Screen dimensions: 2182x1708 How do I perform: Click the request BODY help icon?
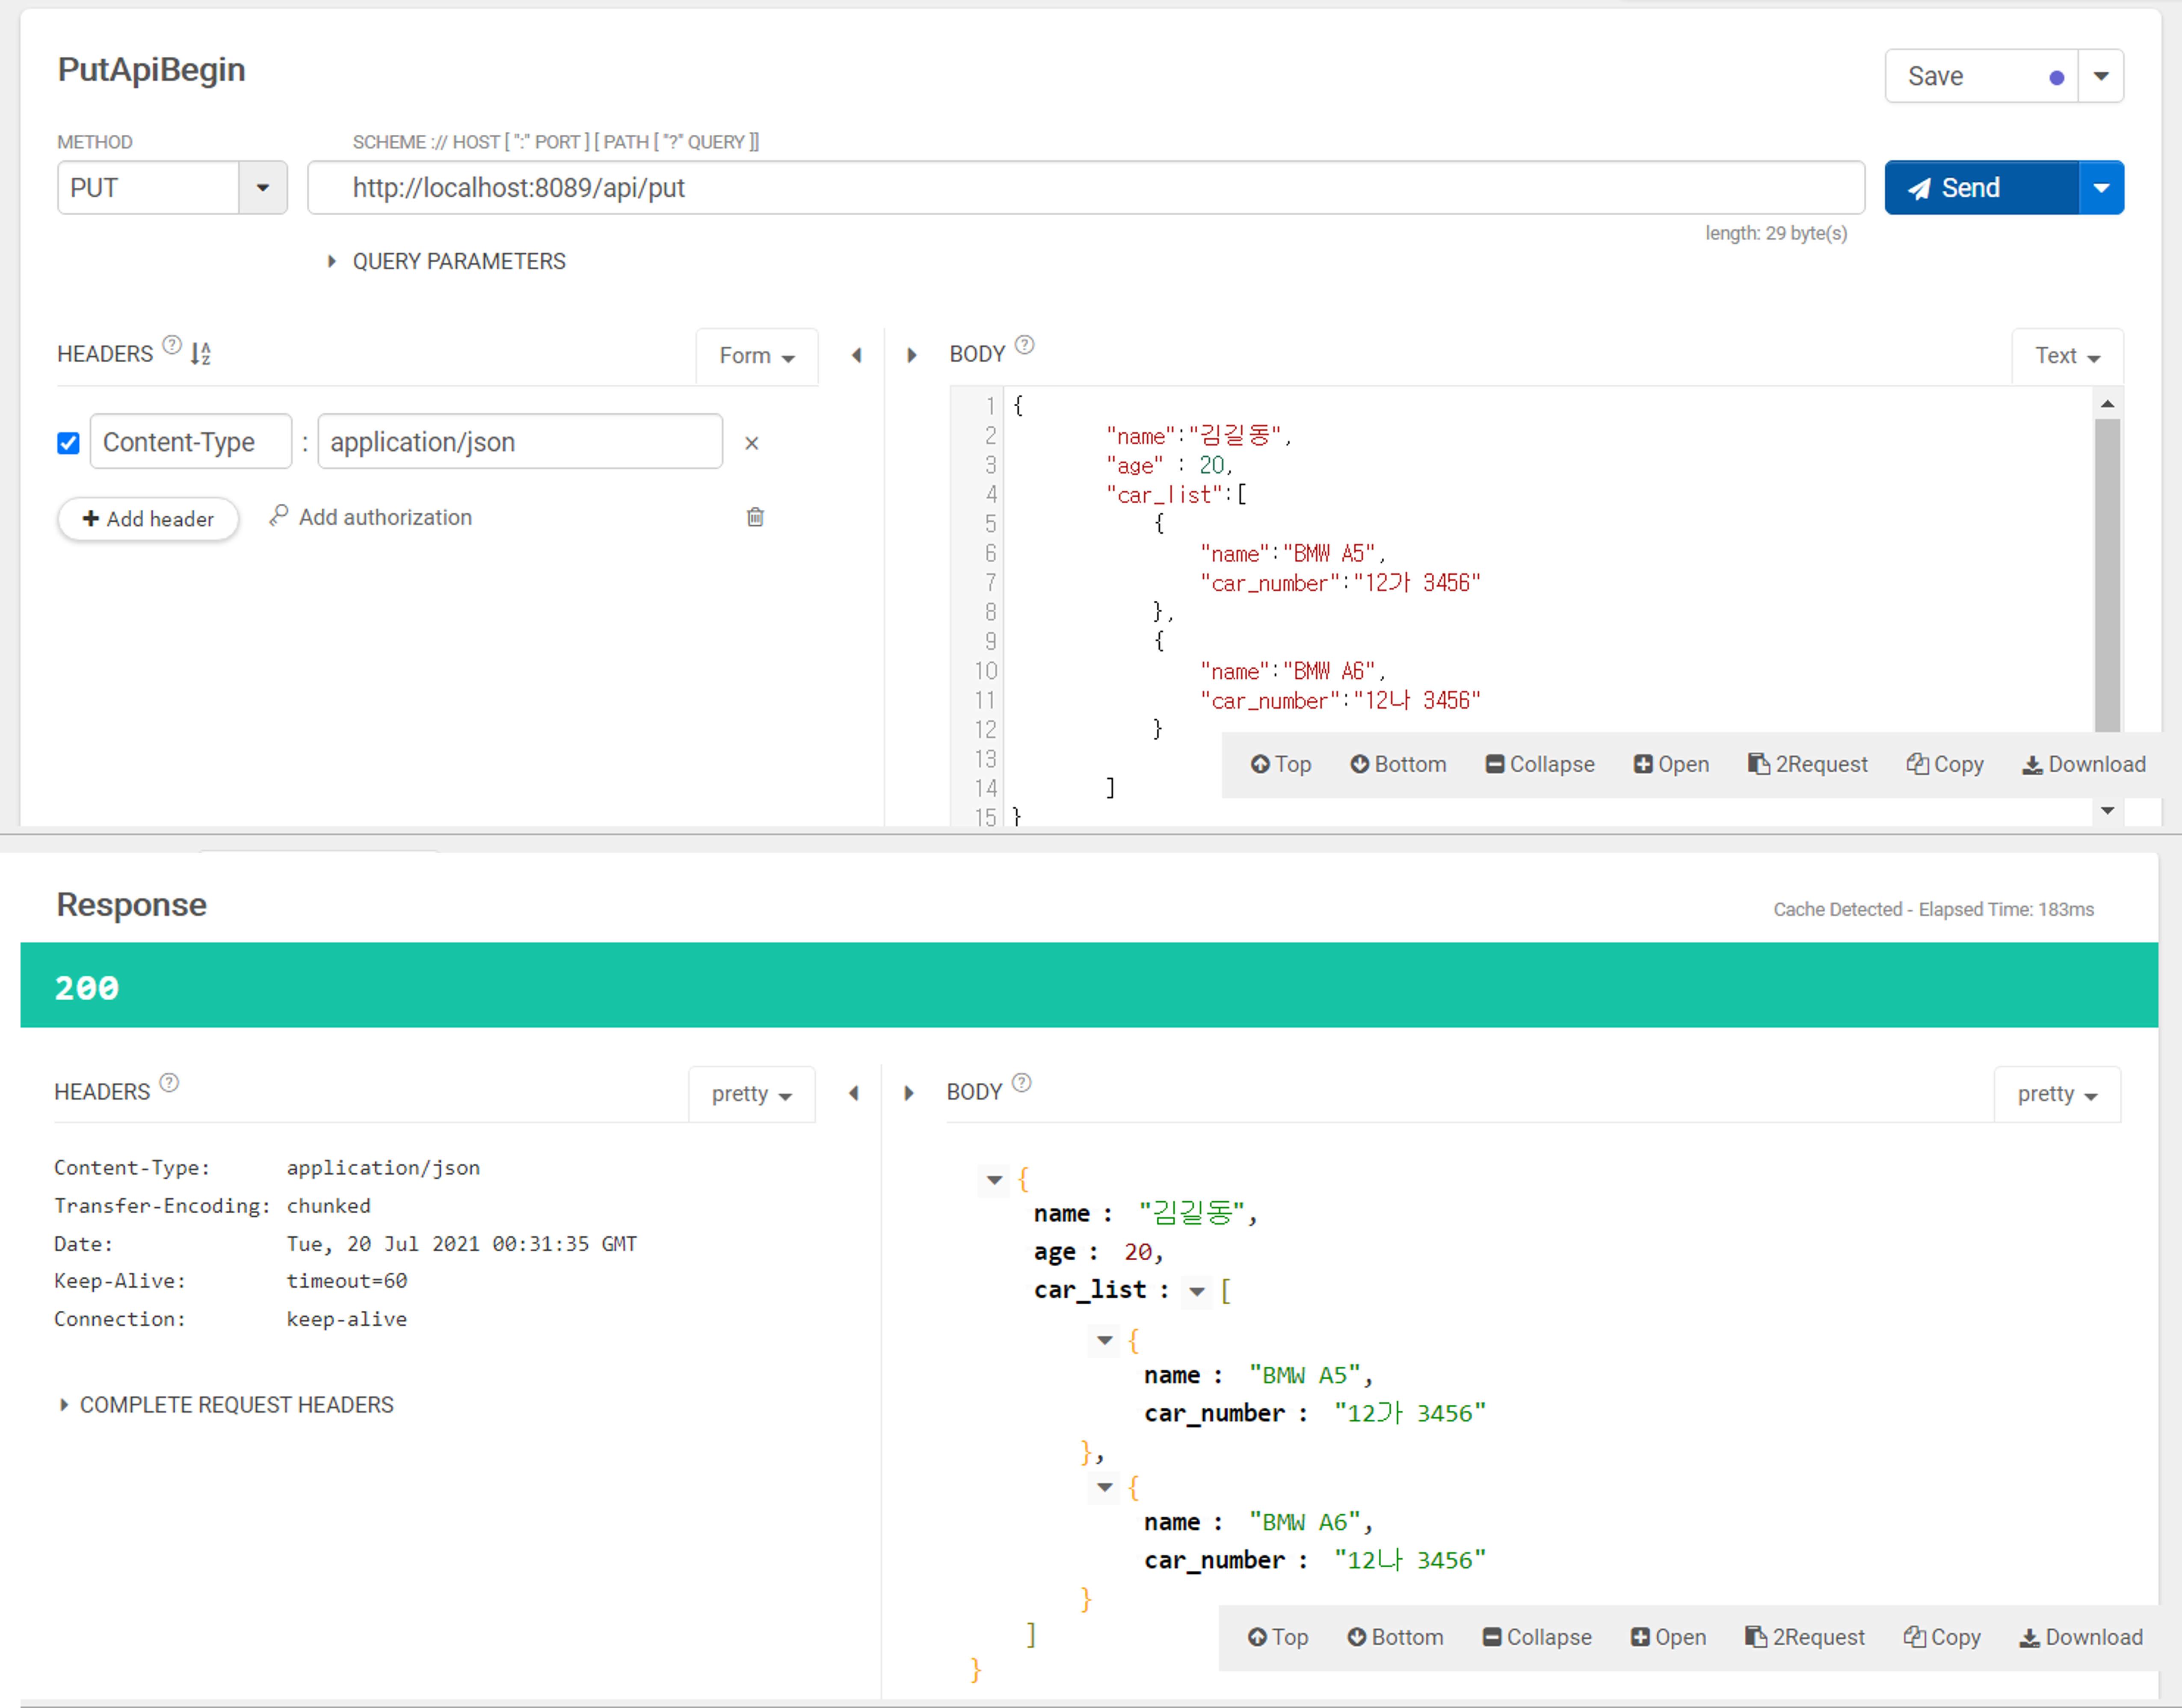[x=1024, y=346]
